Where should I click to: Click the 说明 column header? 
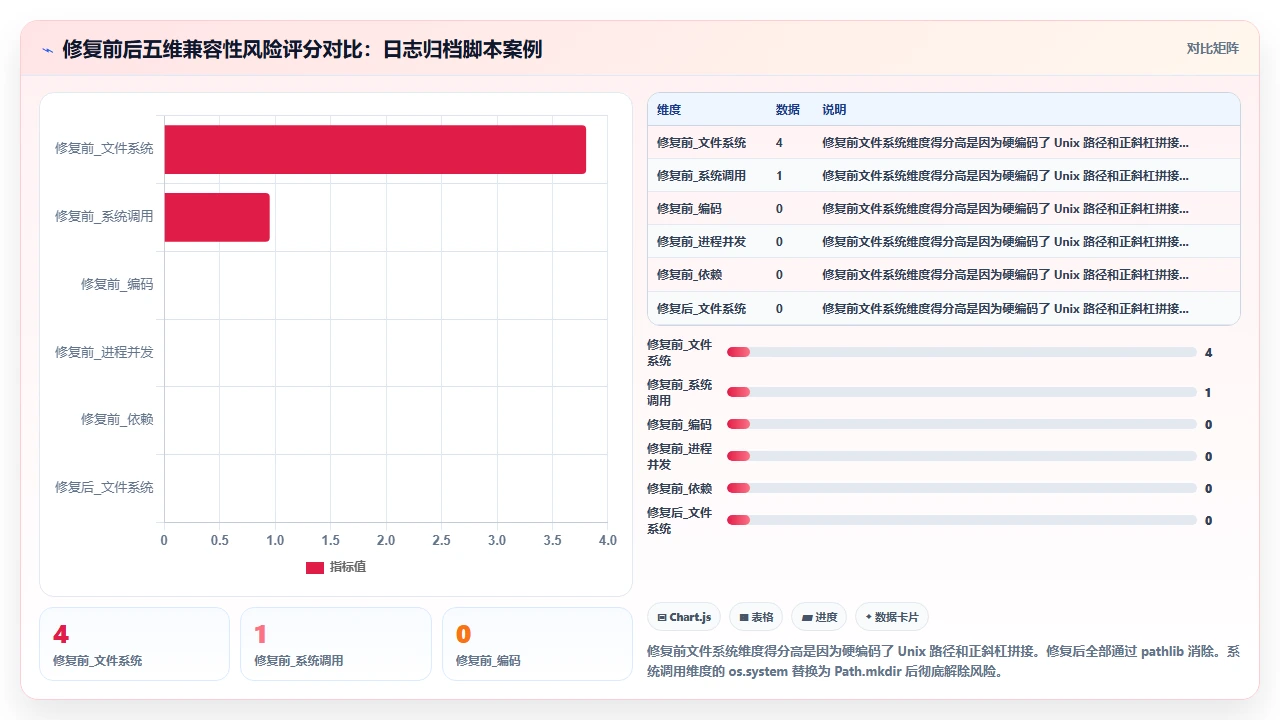834,109
